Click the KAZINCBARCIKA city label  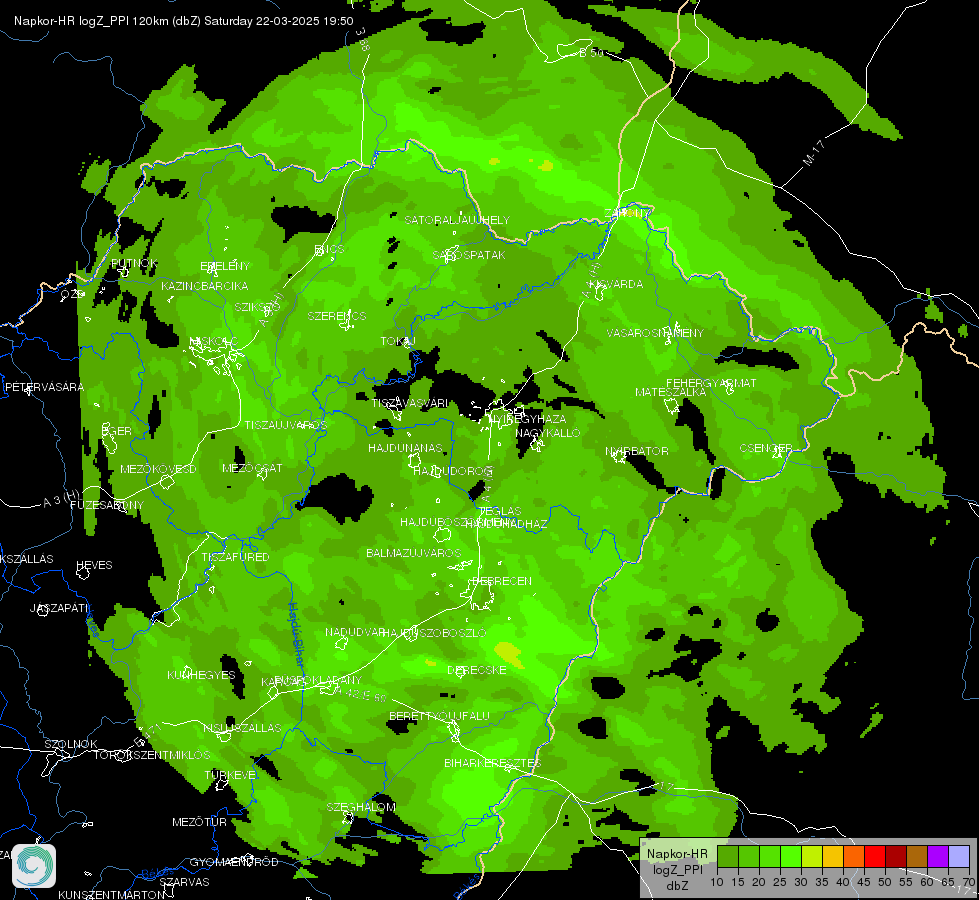click(x=204, y=286)
